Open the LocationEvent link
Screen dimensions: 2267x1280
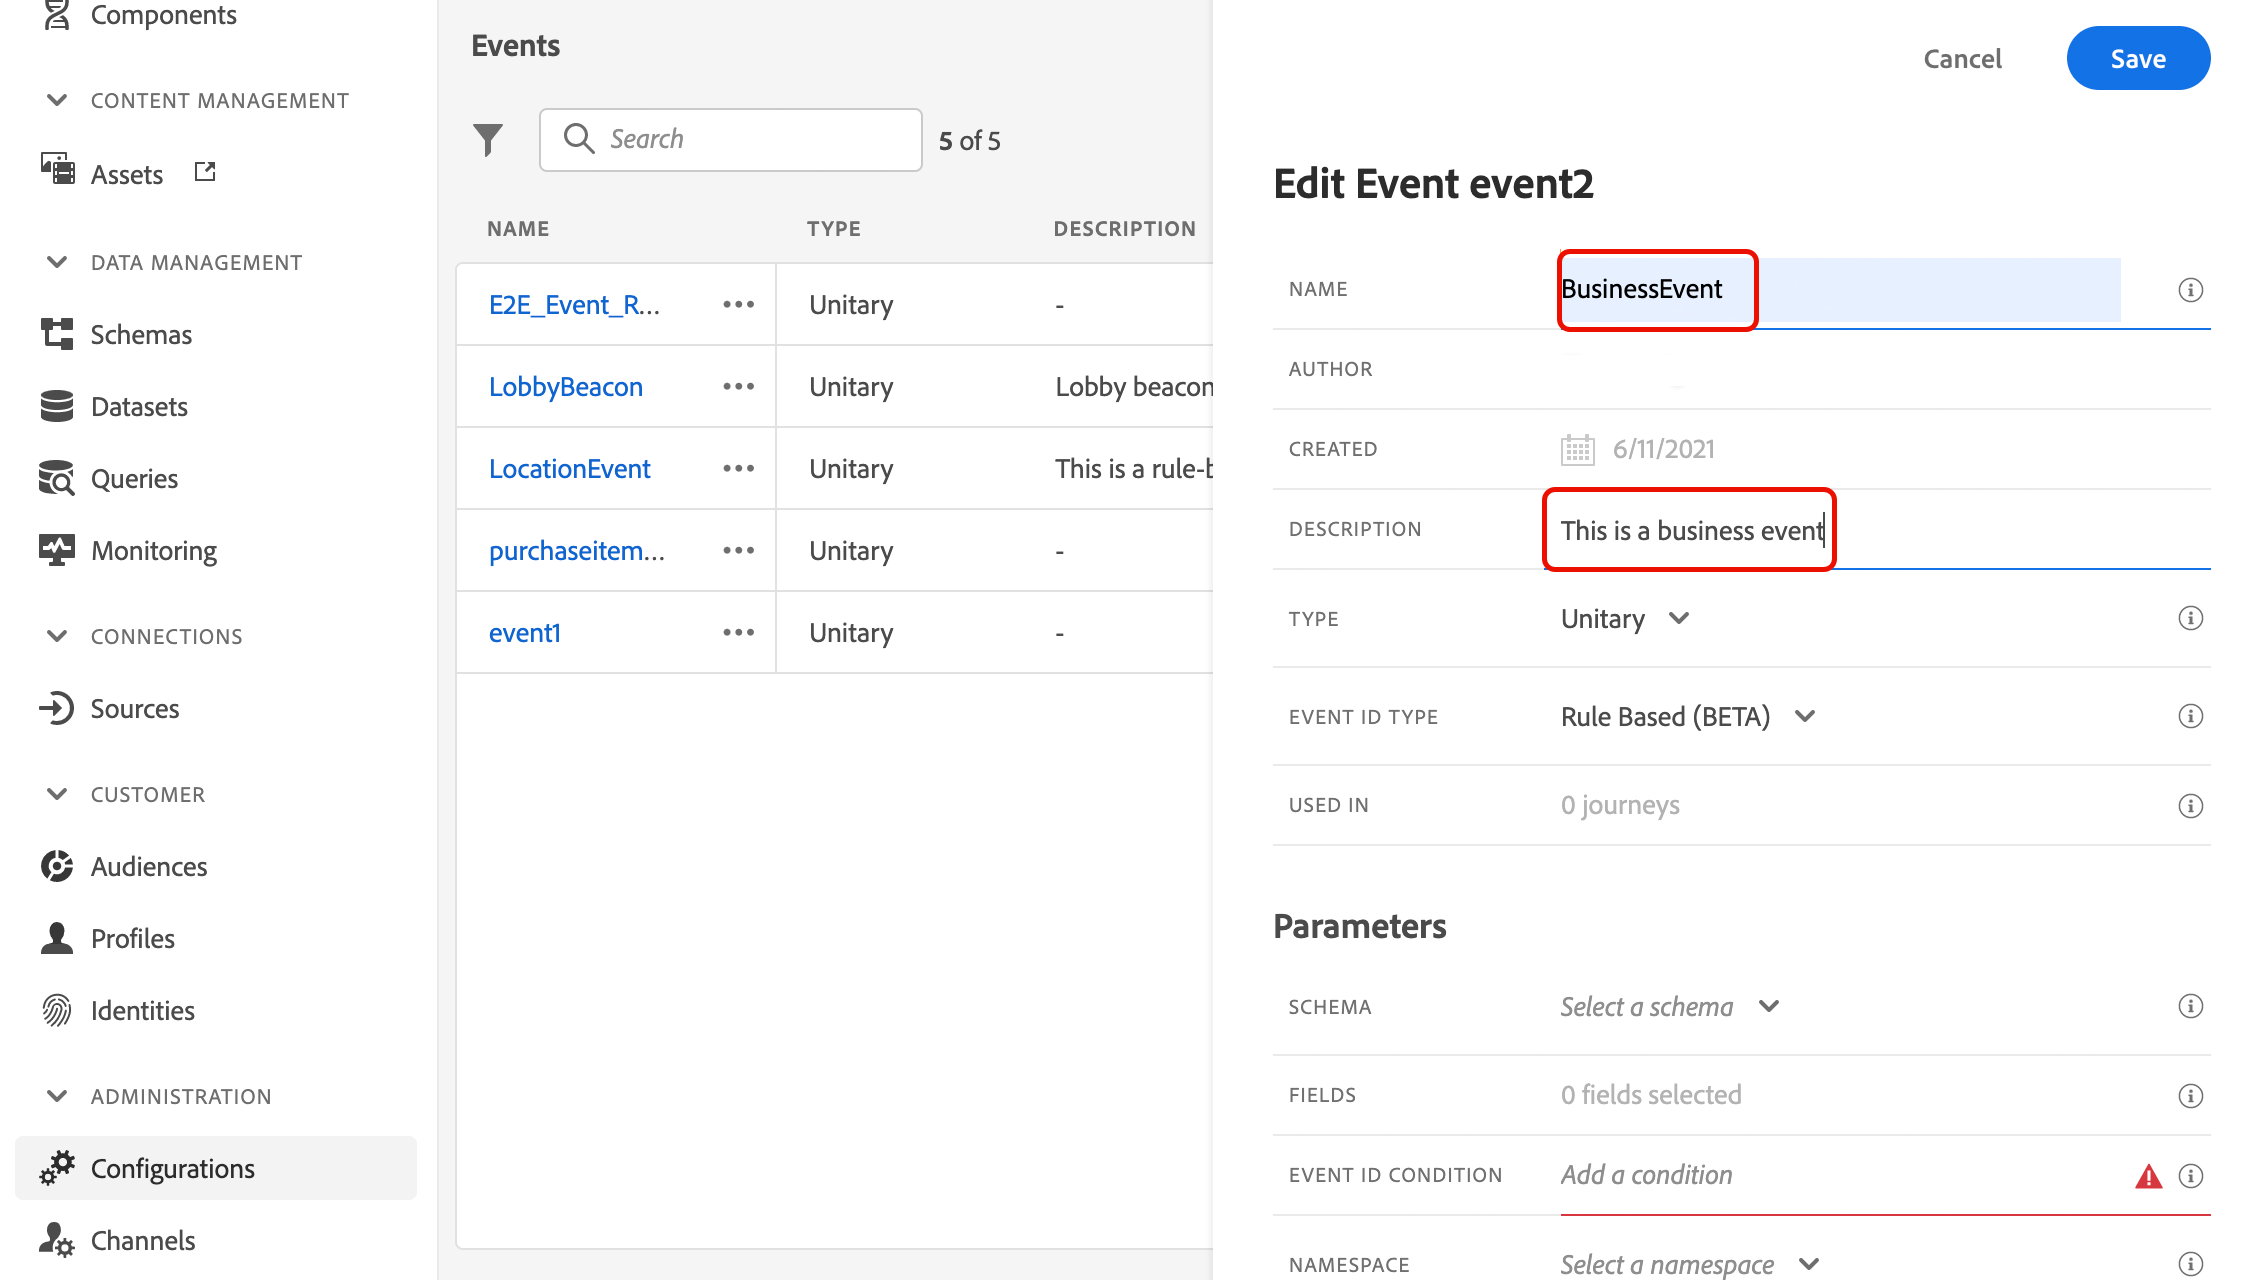569,469
